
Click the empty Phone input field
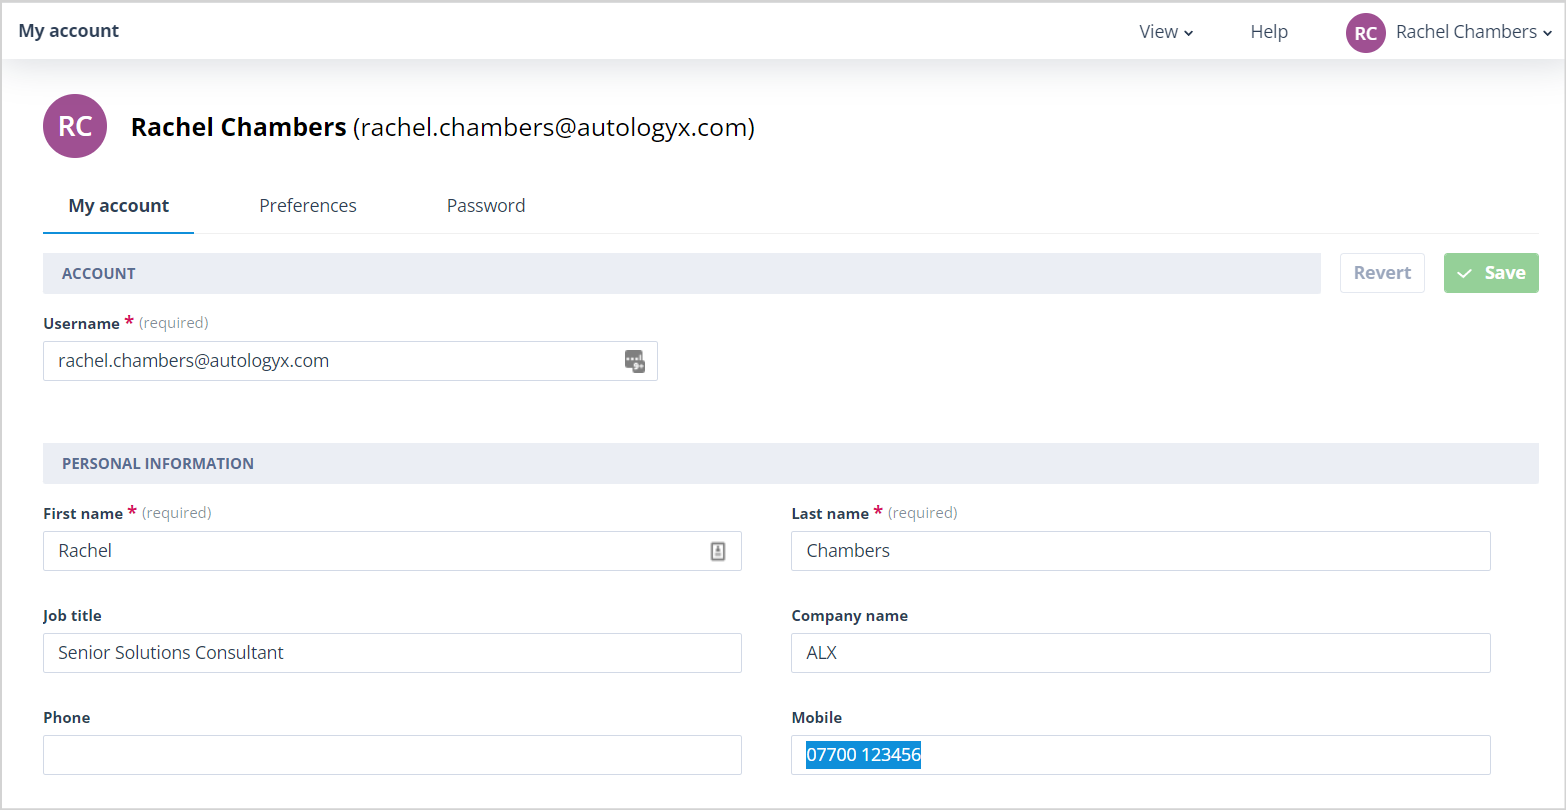(x=392, y=755)
